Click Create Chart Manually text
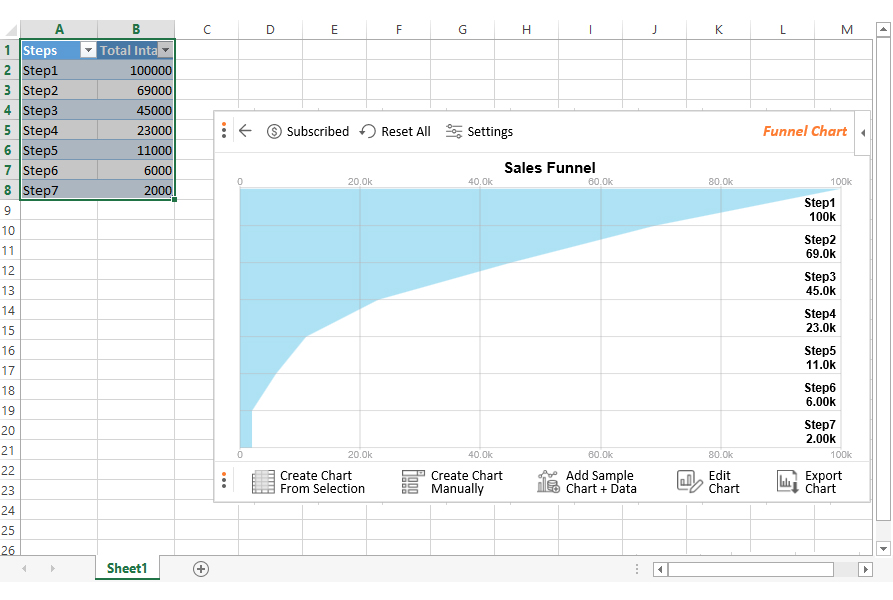 tap(466, 482)
